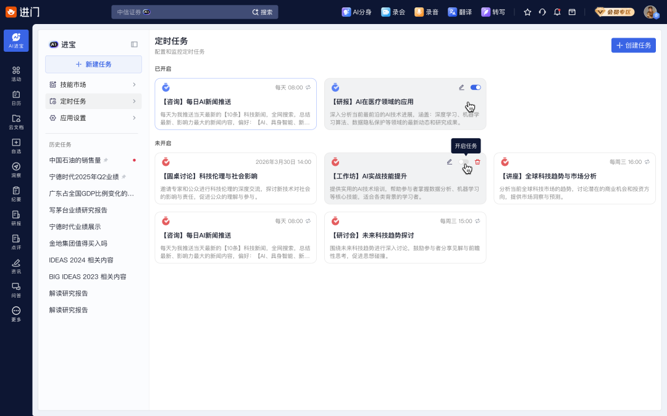Select AI进宝 in the left navigation rail
The width and height of the screenshot is (667, 416).
click(16, 40)
